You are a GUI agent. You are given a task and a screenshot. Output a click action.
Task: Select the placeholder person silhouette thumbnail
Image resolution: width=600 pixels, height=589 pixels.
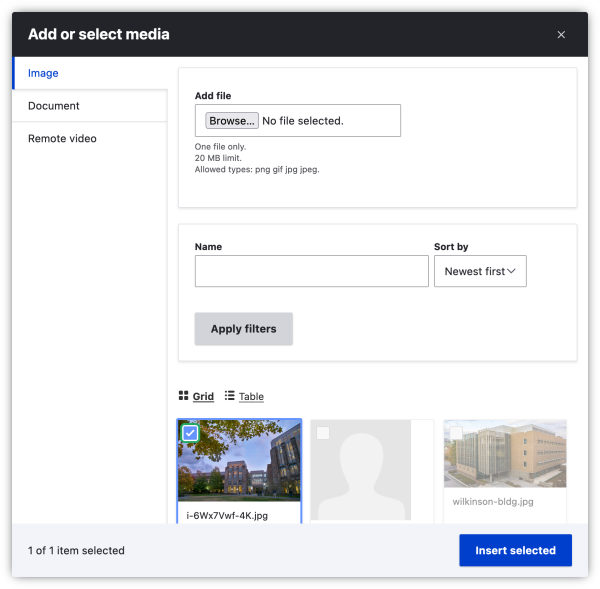pos(361,470)
